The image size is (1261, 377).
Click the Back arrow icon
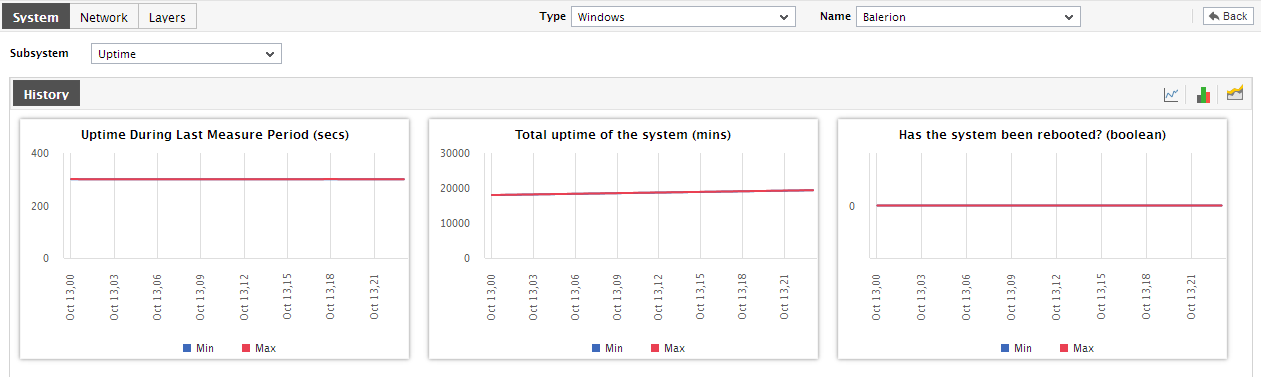coord(1213,16)
